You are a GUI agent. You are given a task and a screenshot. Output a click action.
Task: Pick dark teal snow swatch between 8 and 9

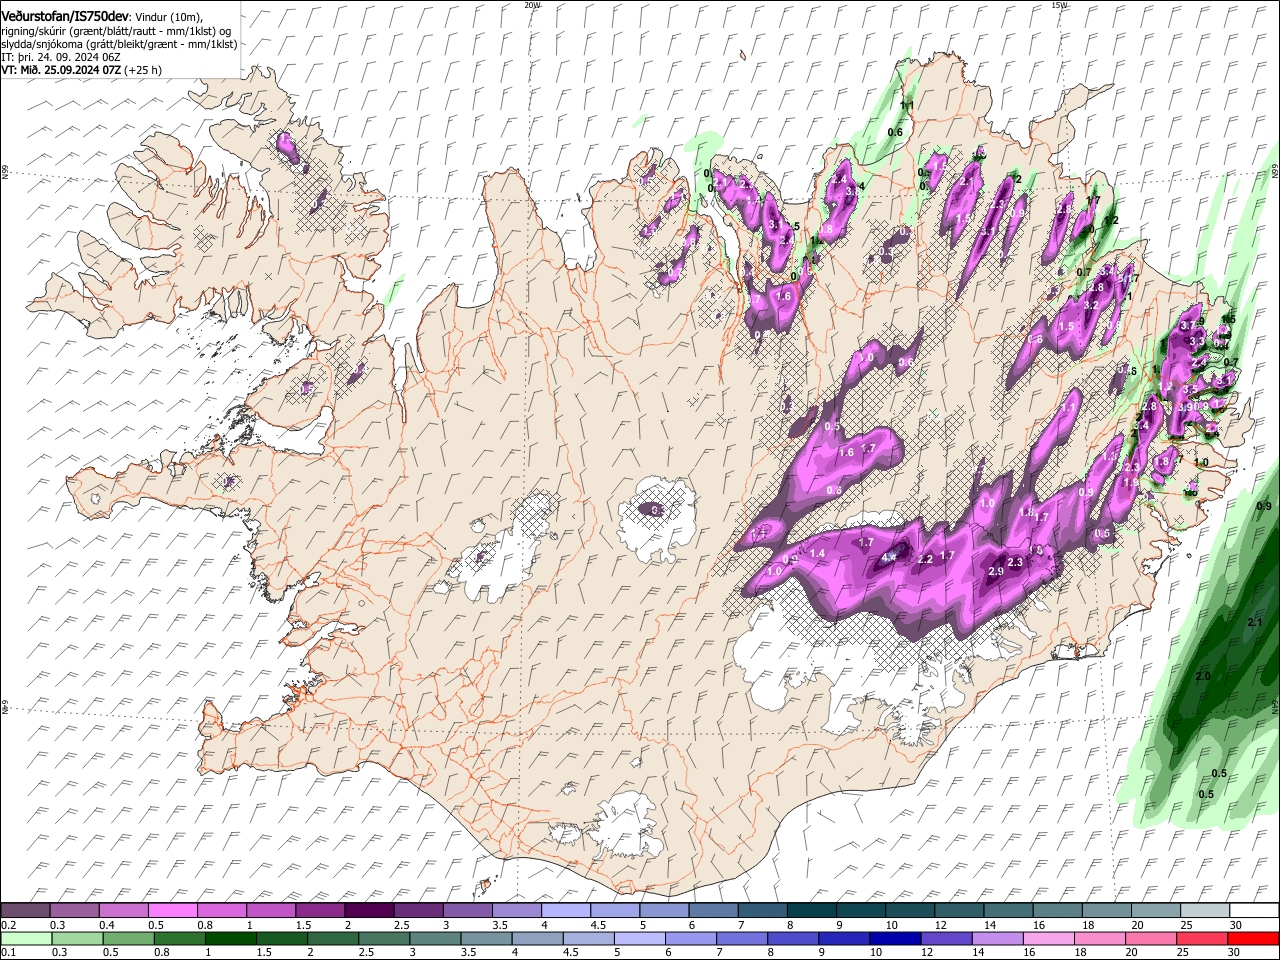pos(811,911)
